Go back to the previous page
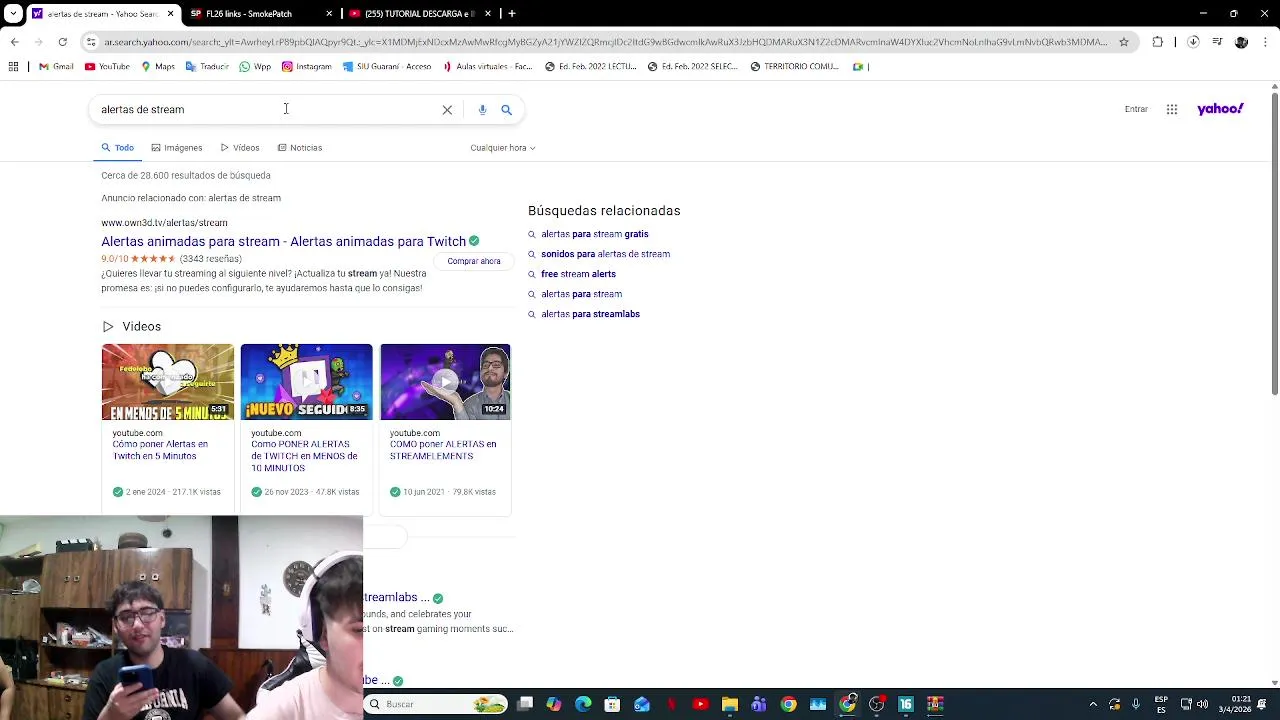 tap(14, 42)
